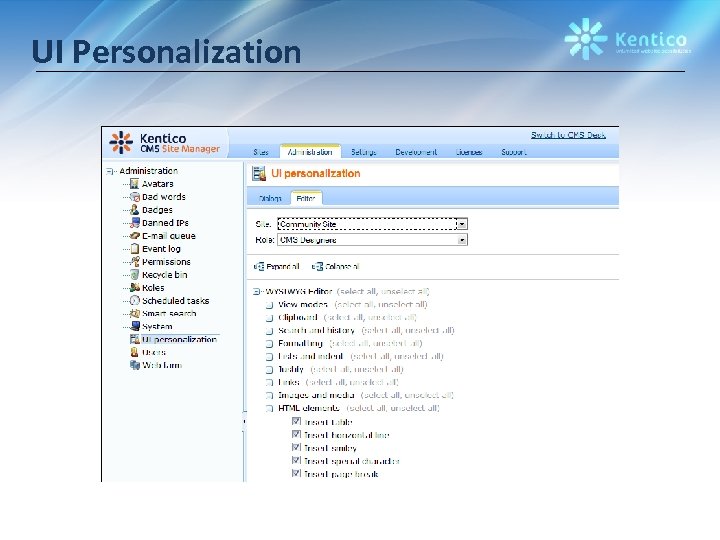Click the Collapse all button
Screen dimensions: 720x540
336,266
